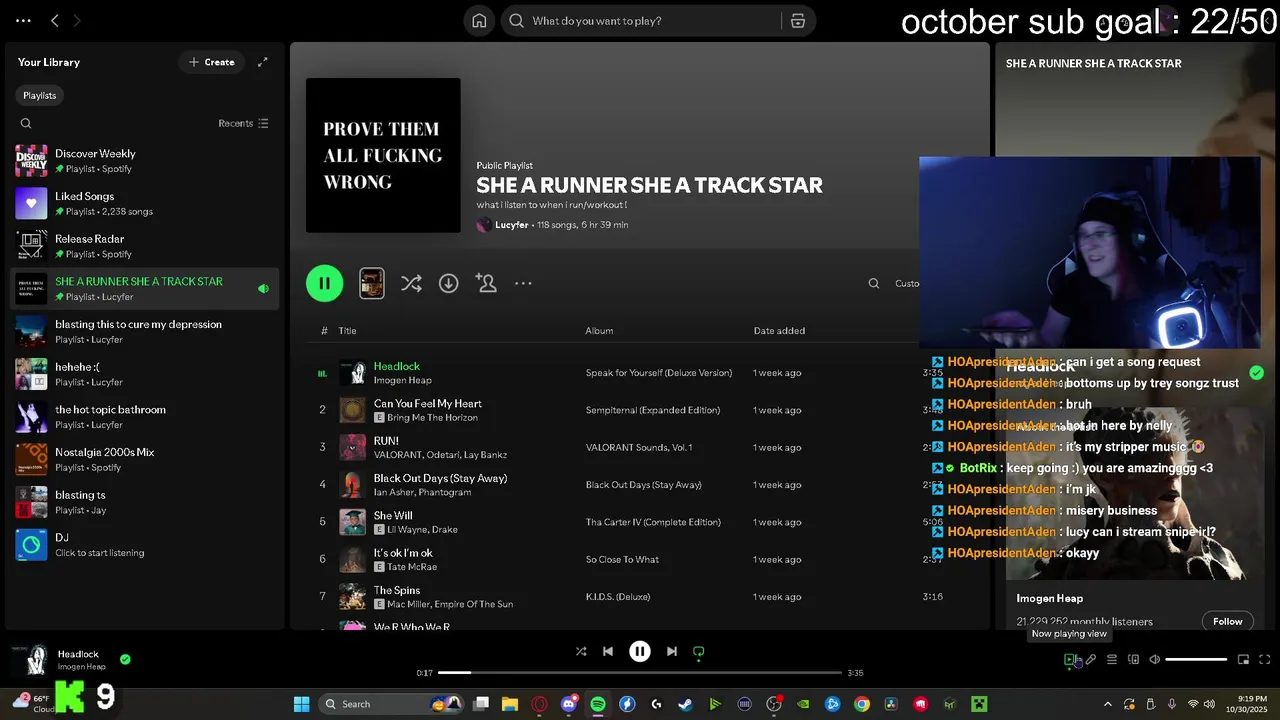Screen dimensions: 1280x720
Task: Toggle Liked checkmark for Headlock
Action: 125,659
